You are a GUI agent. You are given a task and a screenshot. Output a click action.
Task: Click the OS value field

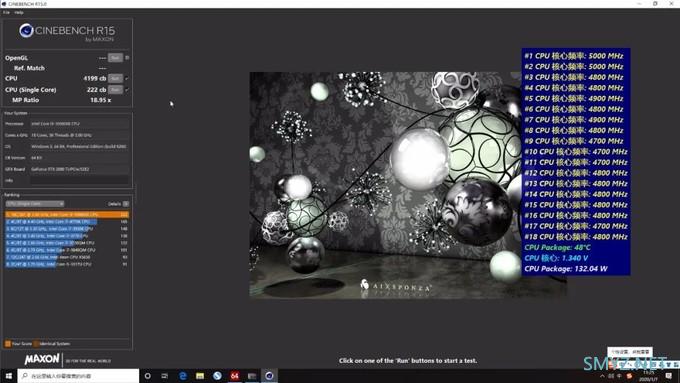(79, 147)
